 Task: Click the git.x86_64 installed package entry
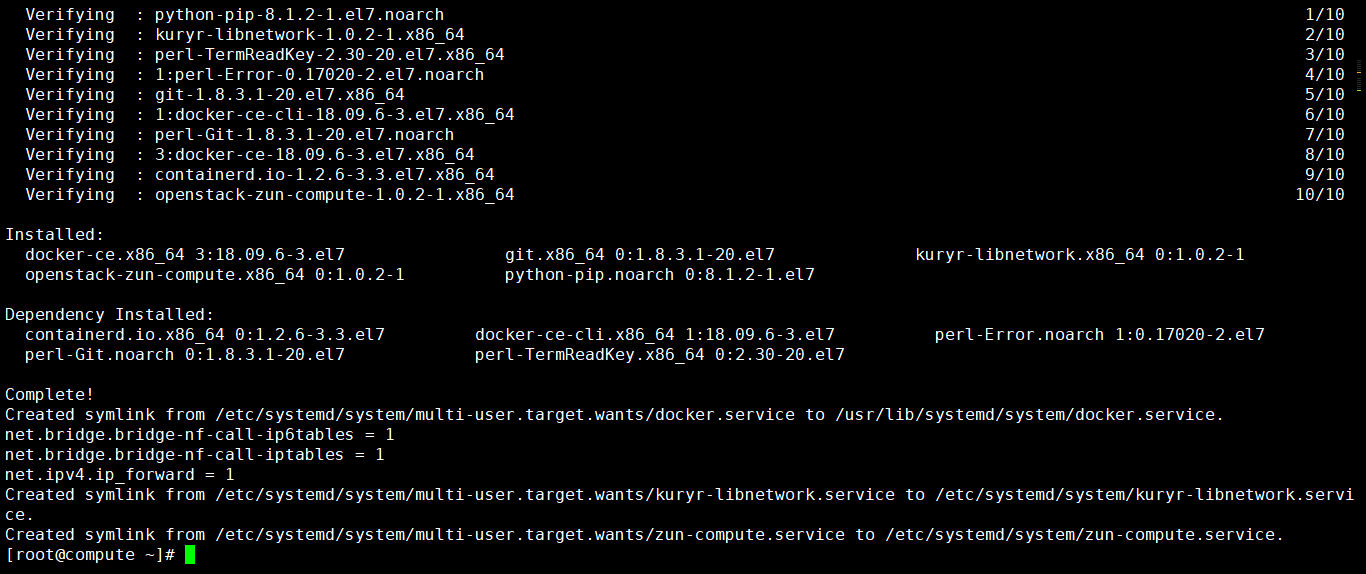click(x=640, y=255)
